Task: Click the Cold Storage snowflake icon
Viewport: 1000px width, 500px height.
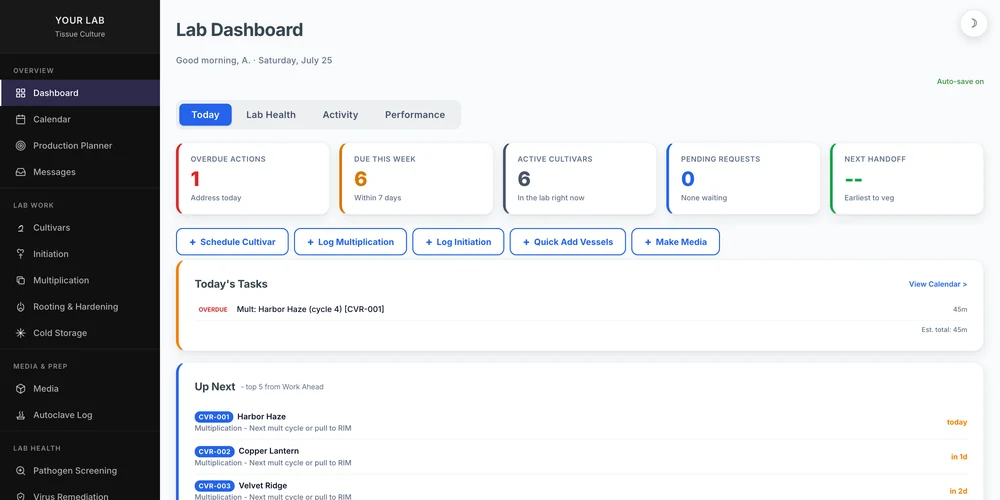Action: coord(20,333)
